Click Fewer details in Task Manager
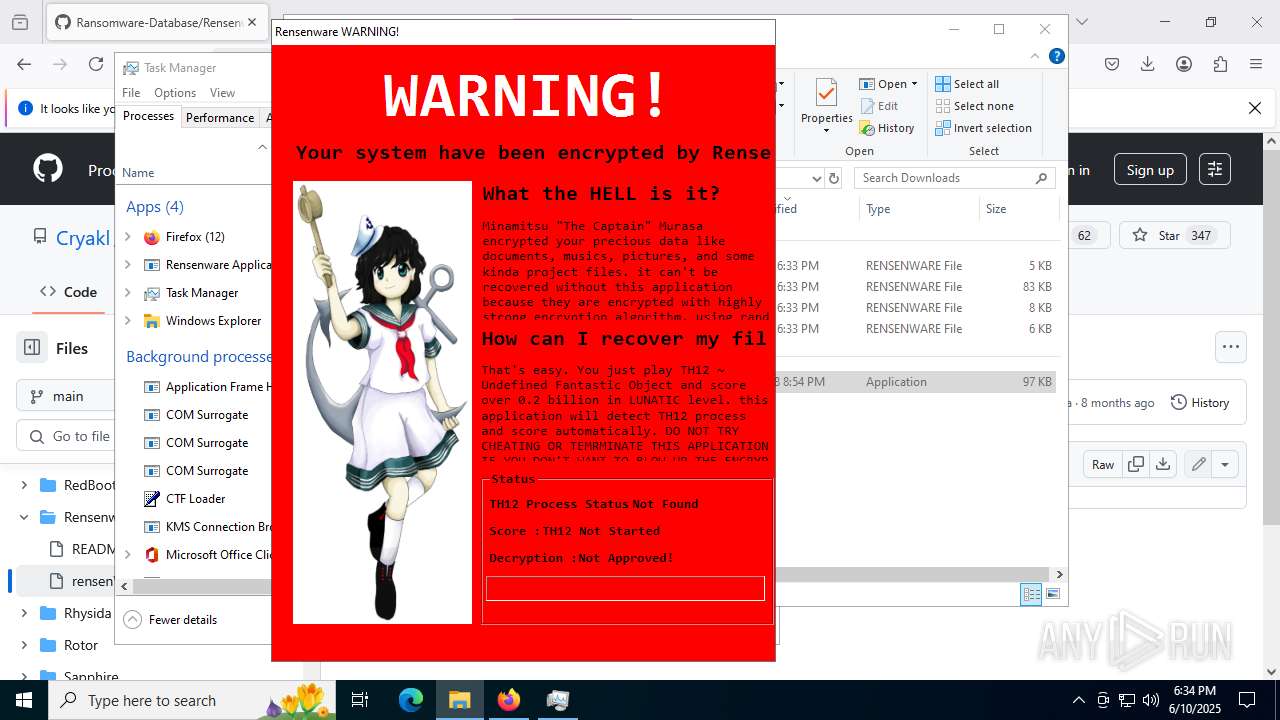Image resolution: width=1280 pixels, height=720 pixels. coord(170,619)
